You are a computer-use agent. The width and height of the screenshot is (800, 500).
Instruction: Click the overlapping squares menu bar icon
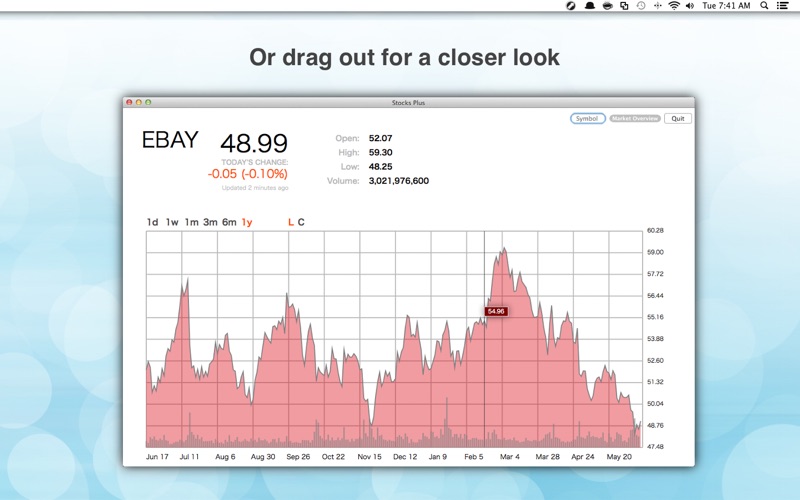624,6
